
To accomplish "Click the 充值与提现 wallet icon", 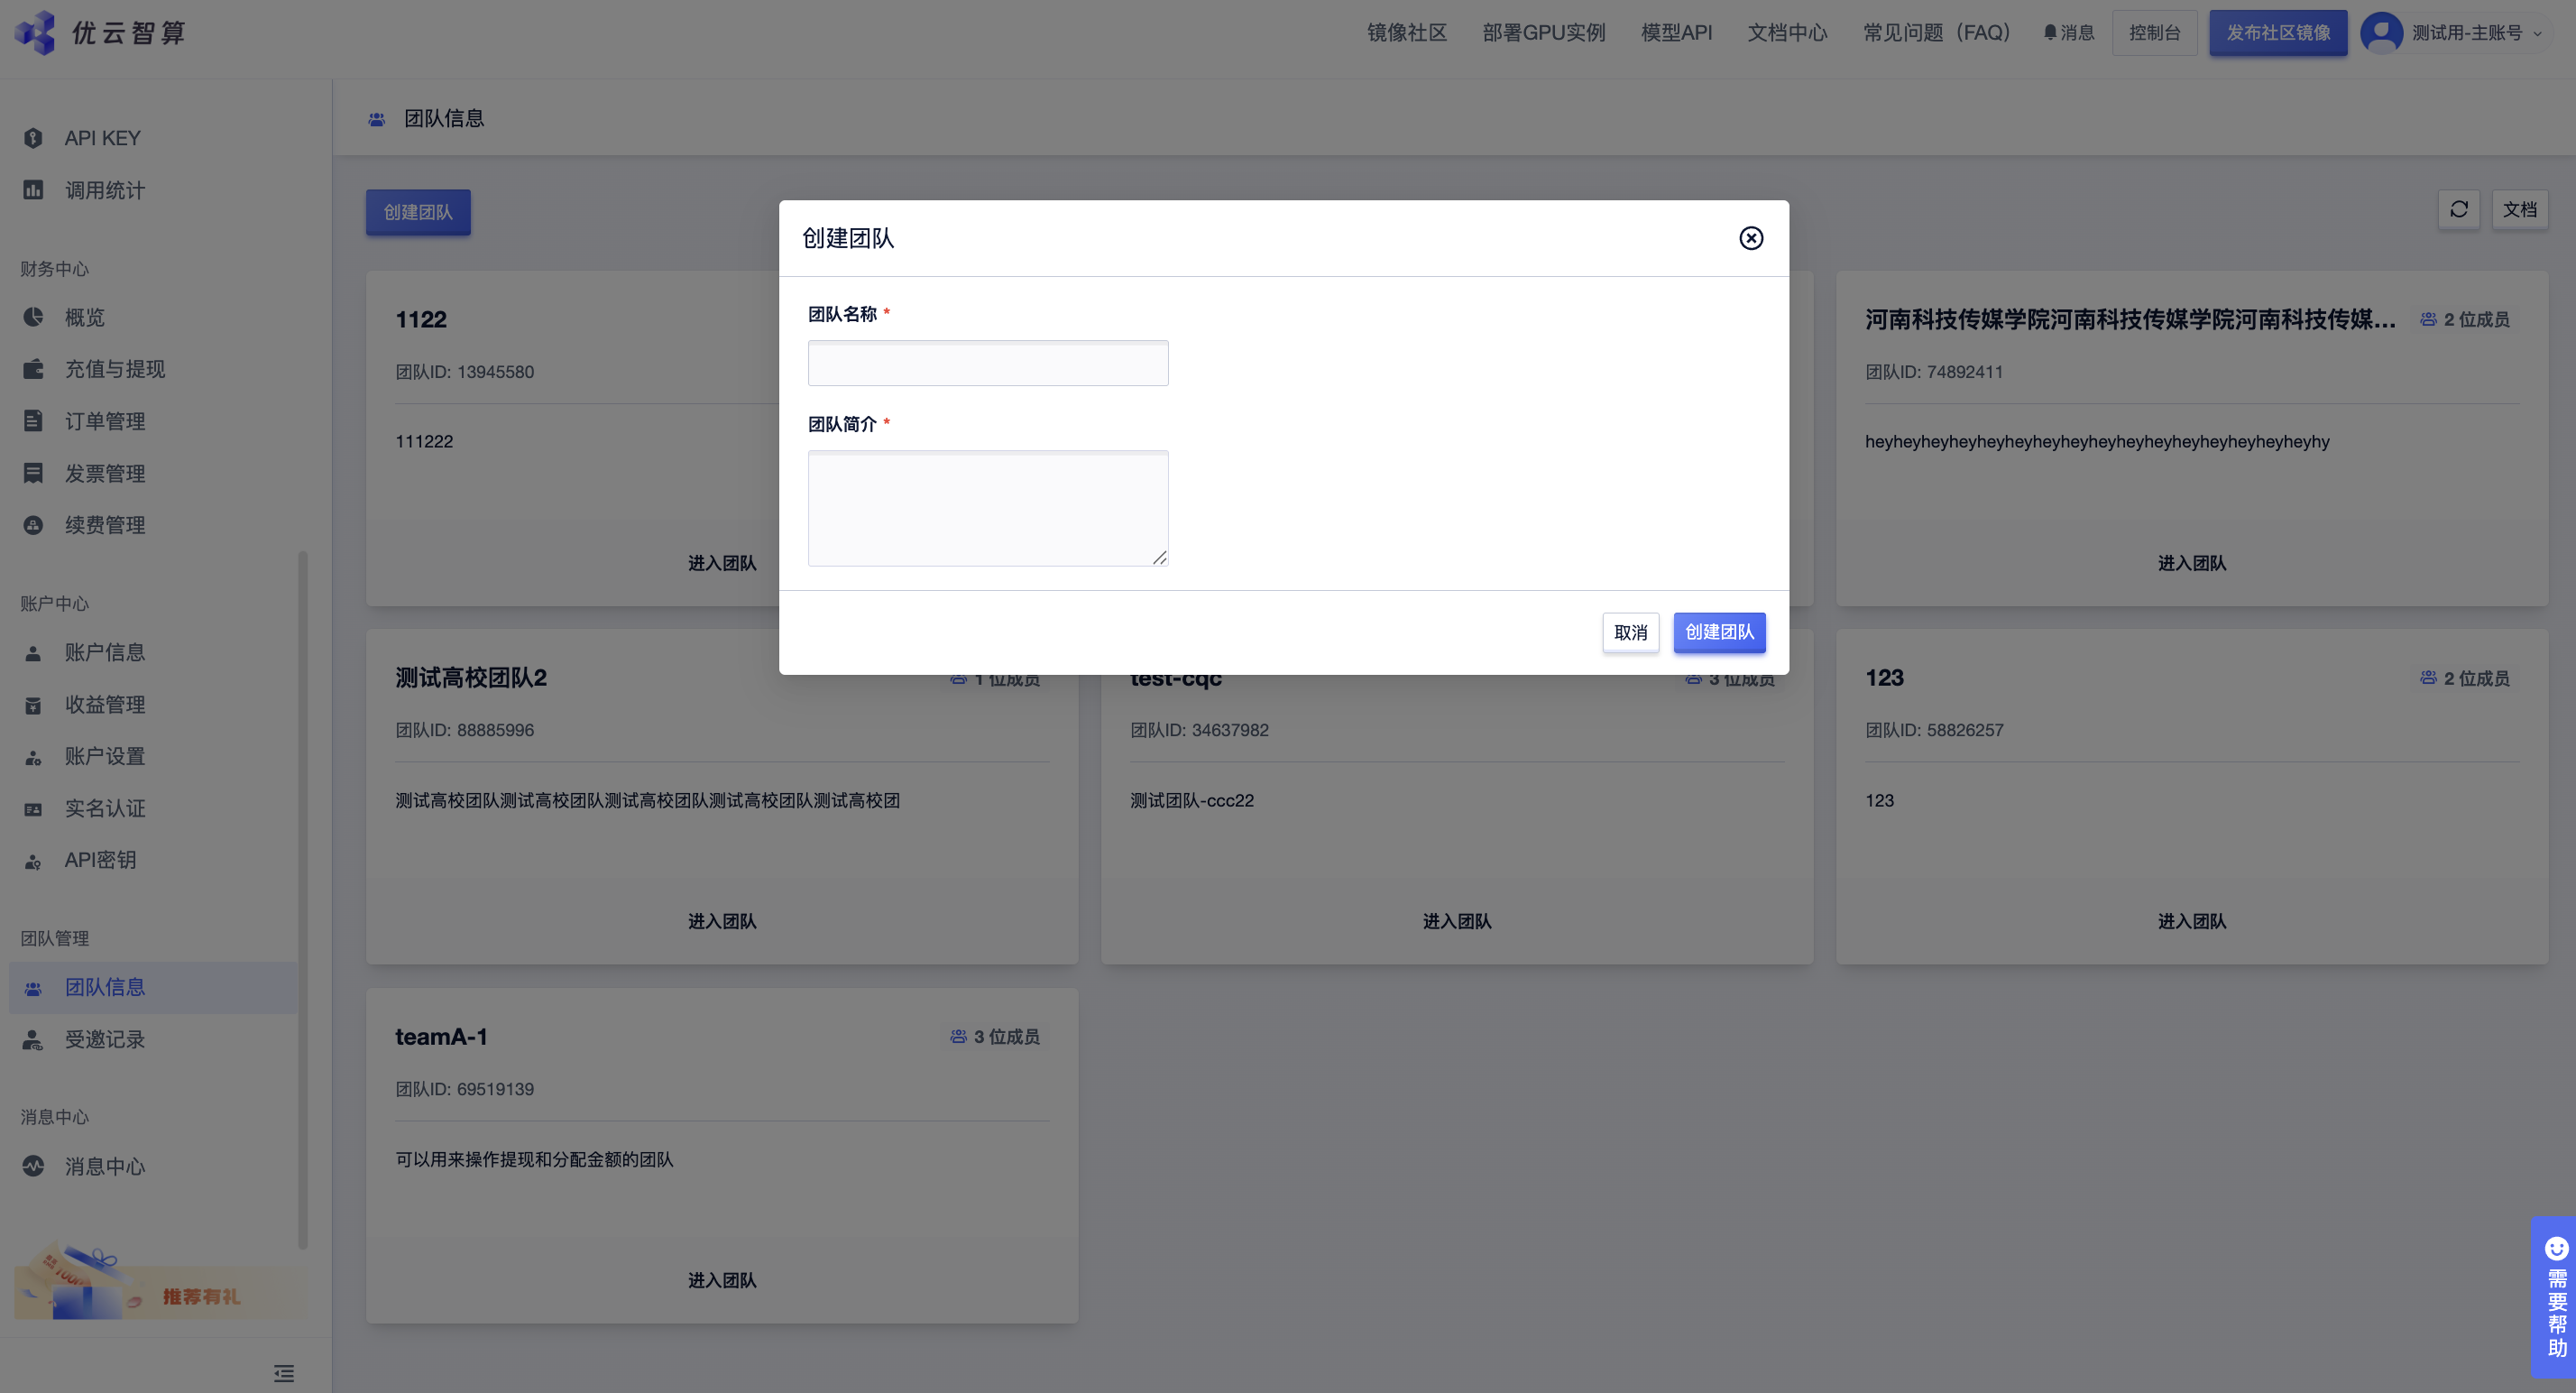I will click(33, 369).
